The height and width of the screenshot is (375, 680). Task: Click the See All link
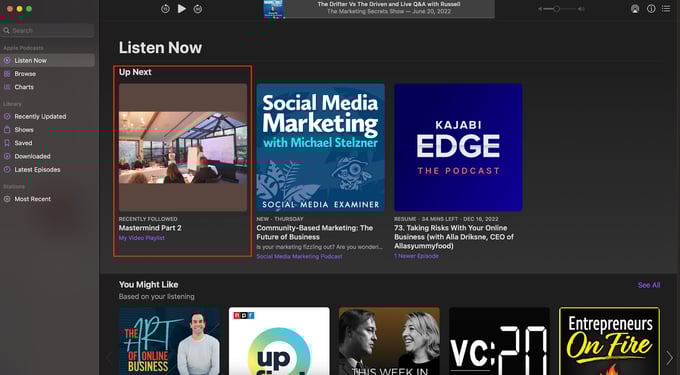649,285
